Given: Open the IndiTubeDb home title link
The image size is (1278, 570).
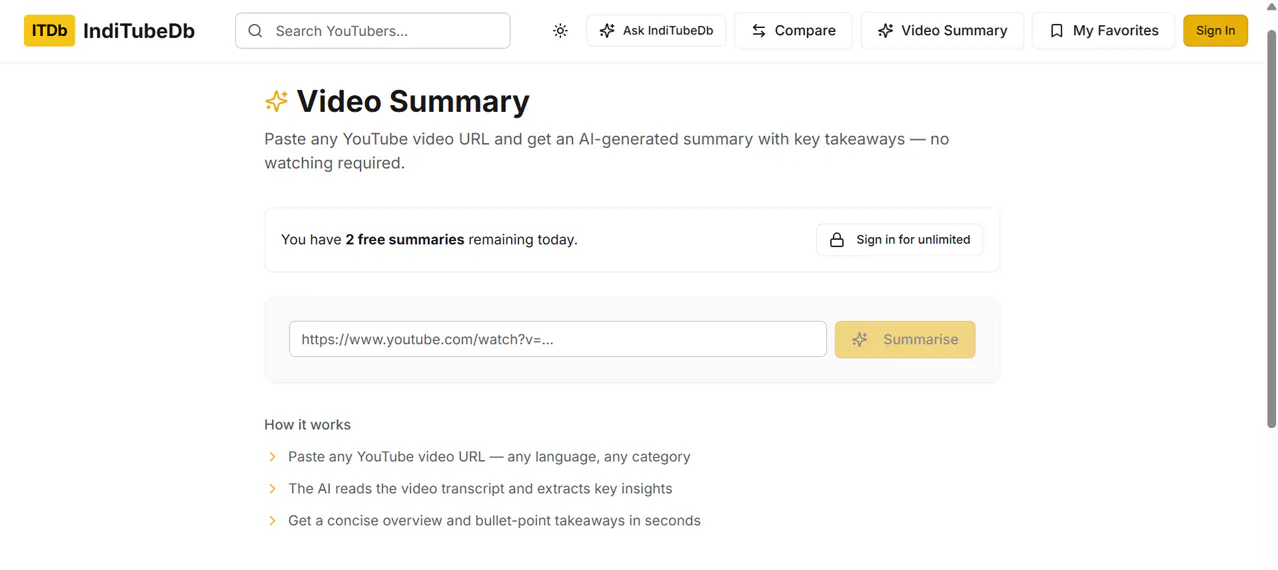Looking at the screenshot, I should 139,31.
